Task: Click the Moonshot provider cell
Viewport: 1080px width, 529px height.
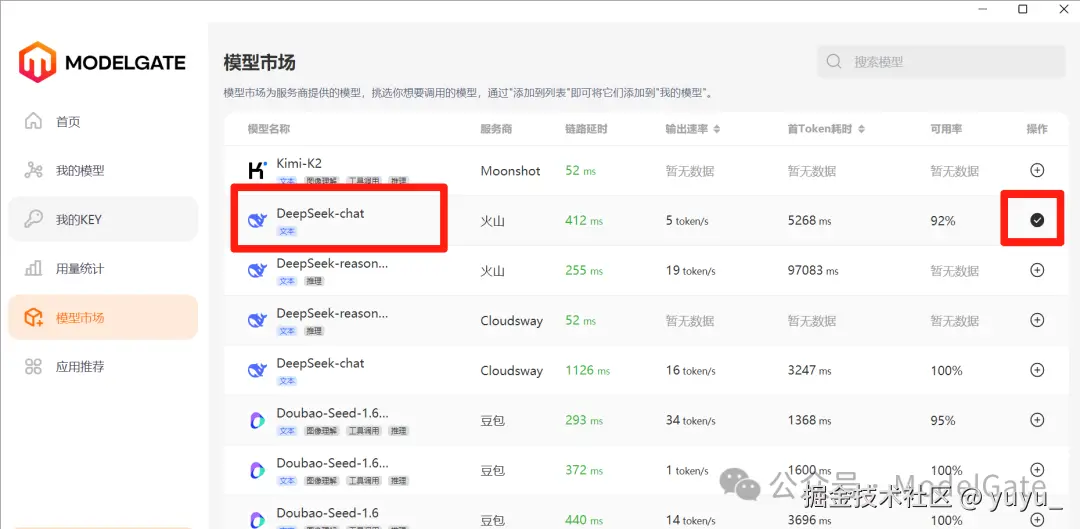Action: click(510, 171)
